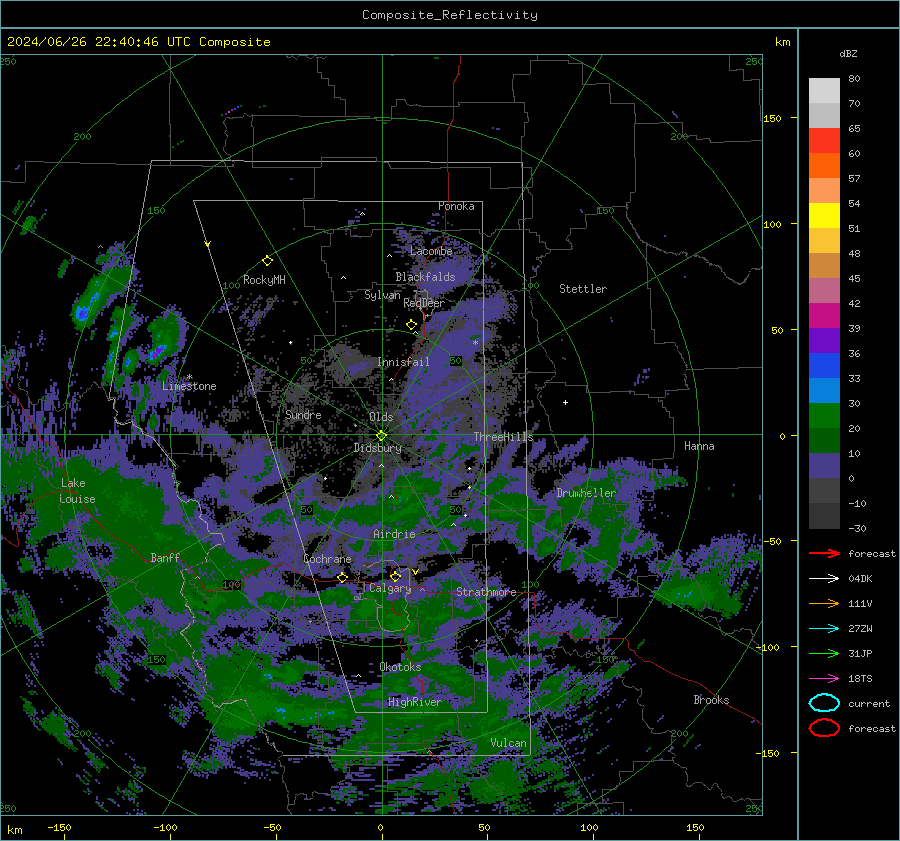Pick the green swatch below 30 dBZ
Image resolution: width=900 pixels, height=841 pixels.
click(824, 416)
